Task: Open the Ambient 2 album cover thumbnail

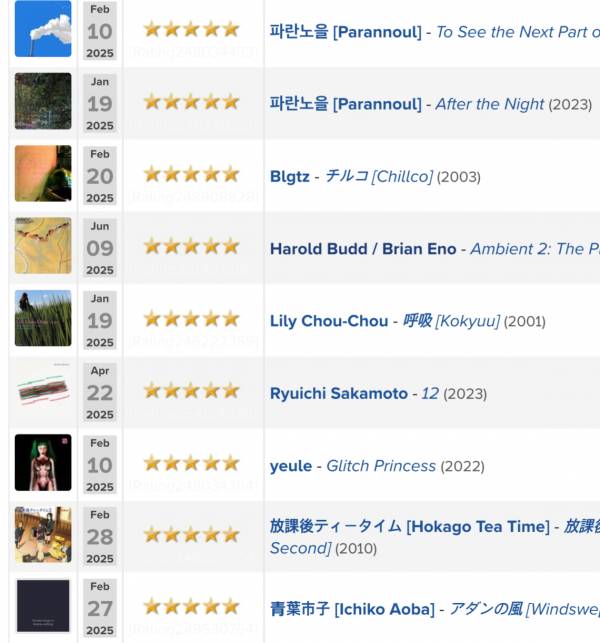Action: 43,246
